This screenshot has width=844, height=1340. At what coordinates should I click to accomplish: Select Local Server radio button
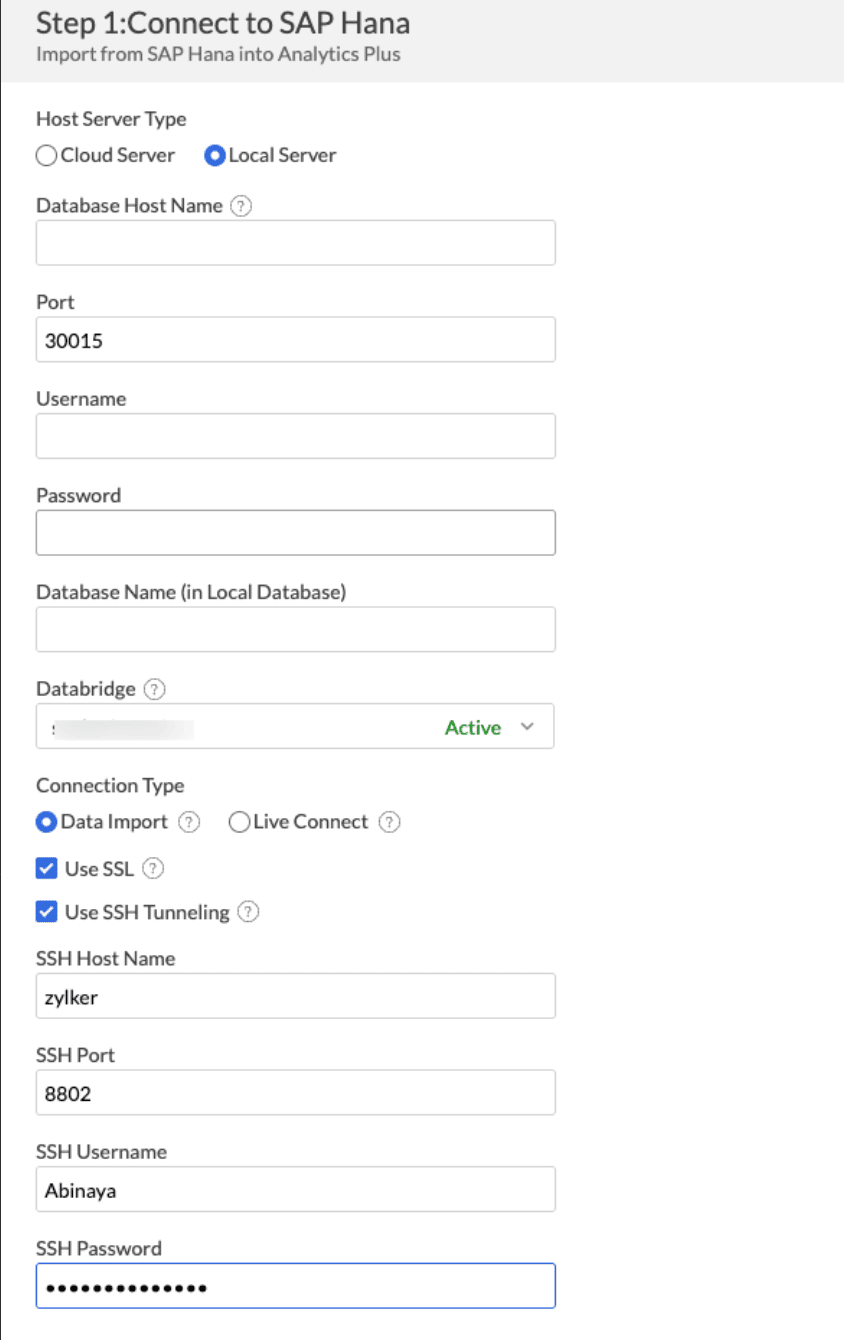pos(214,156)
